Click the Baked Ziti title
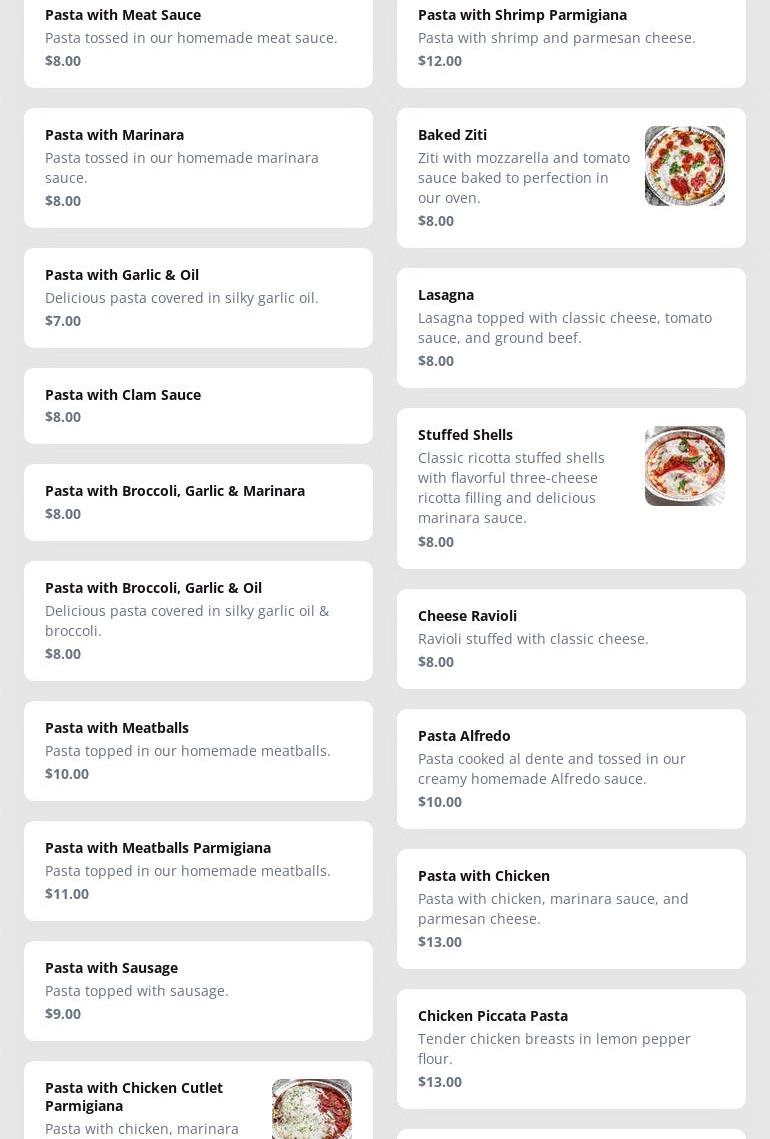Screen dimensions: 770x1139 (452, 135)
